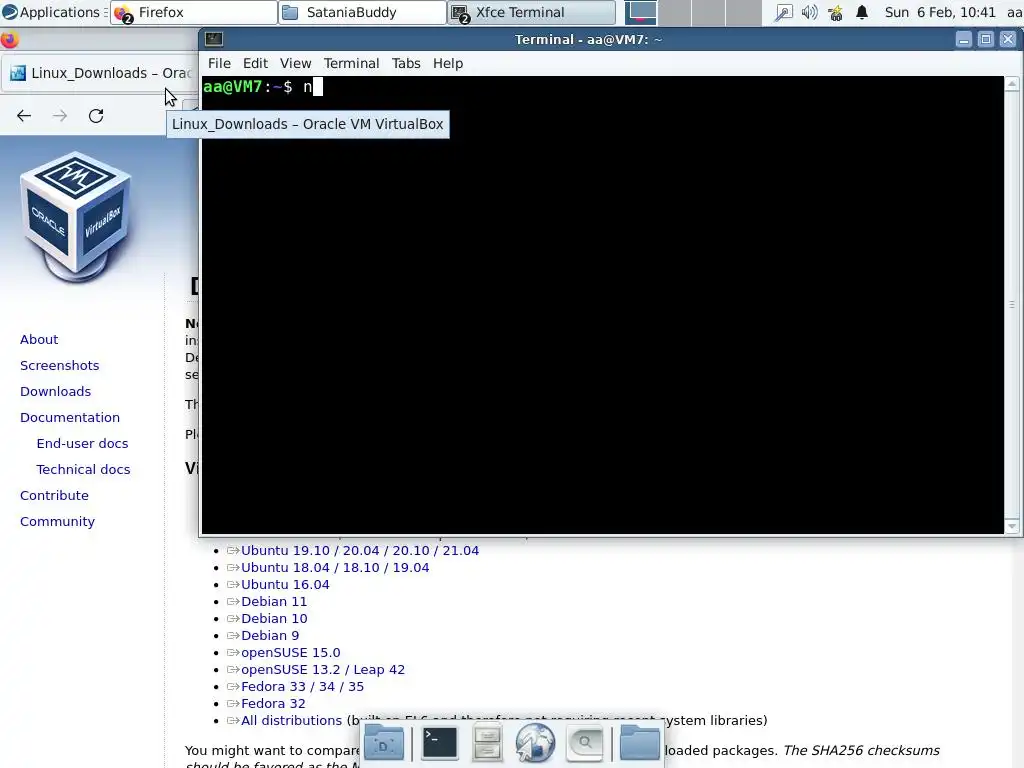Open the openSUSE 15.0 download link
1024x768 pixels.
291,652
